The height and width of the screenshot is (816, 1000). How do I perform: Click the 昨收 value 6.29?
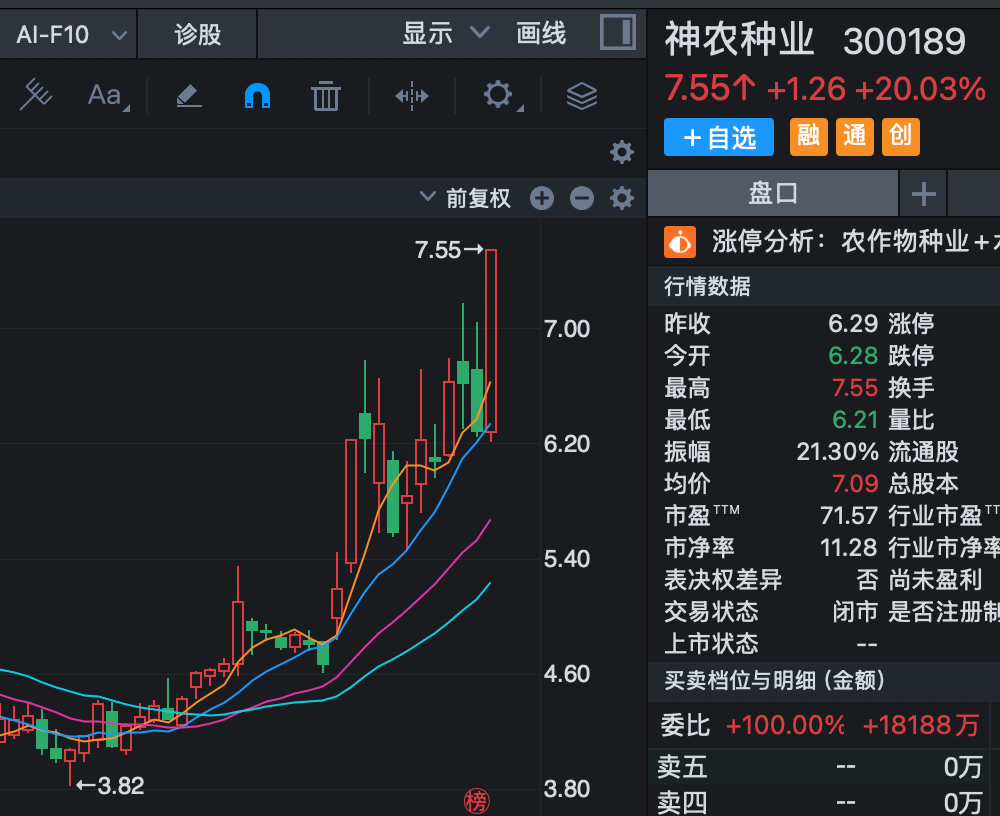[853, 323]
